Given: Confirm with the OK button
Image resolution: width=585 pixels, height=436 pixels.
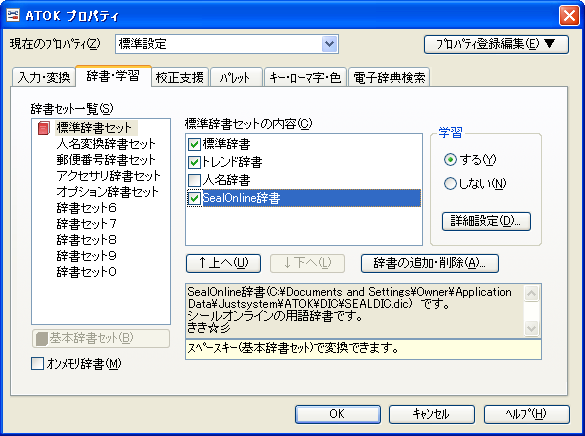Looking at the screenshot, I should coord(338,414).
